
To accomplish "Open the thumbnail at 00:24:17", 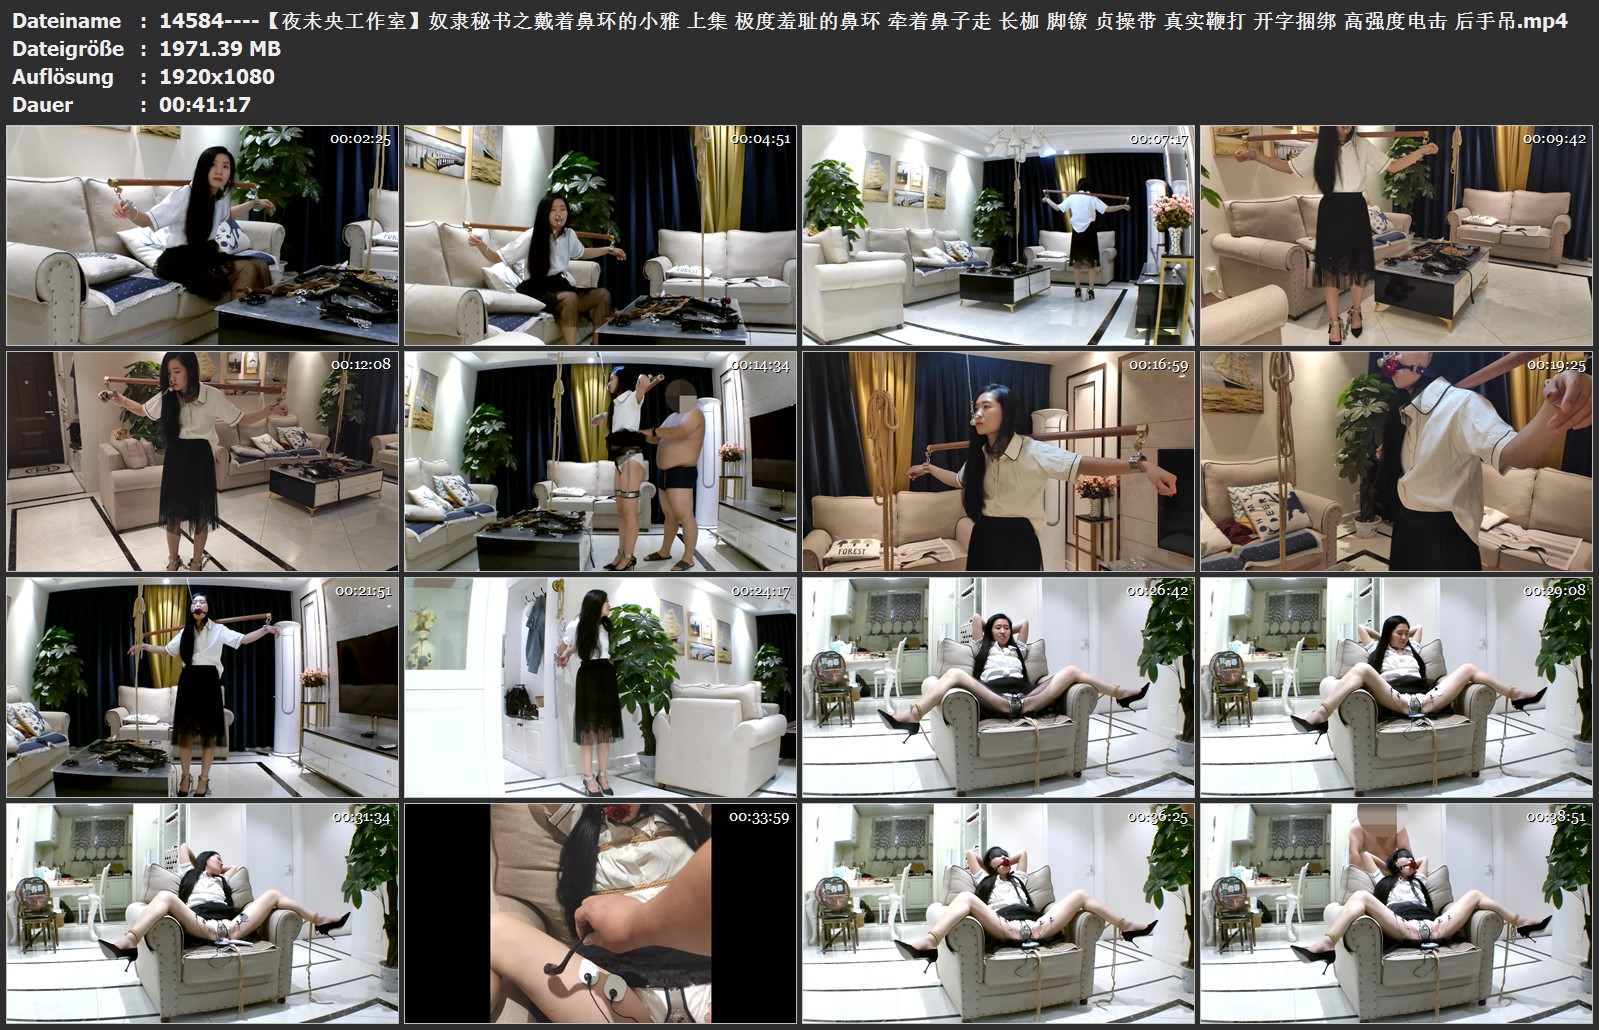I will pos(600,687).
